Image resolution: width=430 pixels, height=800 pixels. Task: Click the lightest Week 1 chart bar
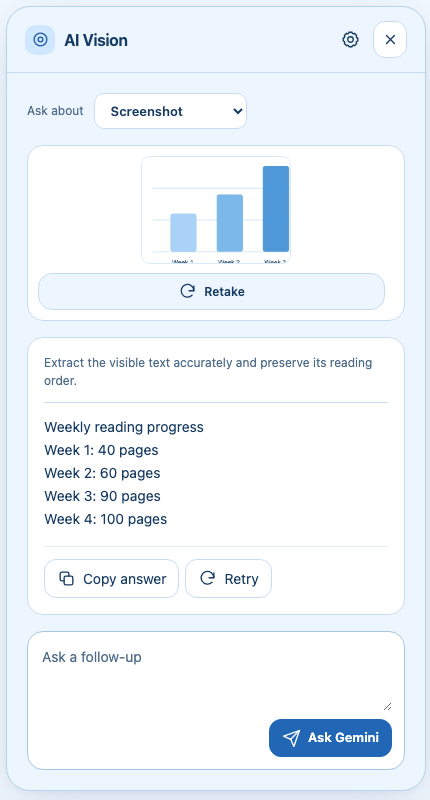183,233
